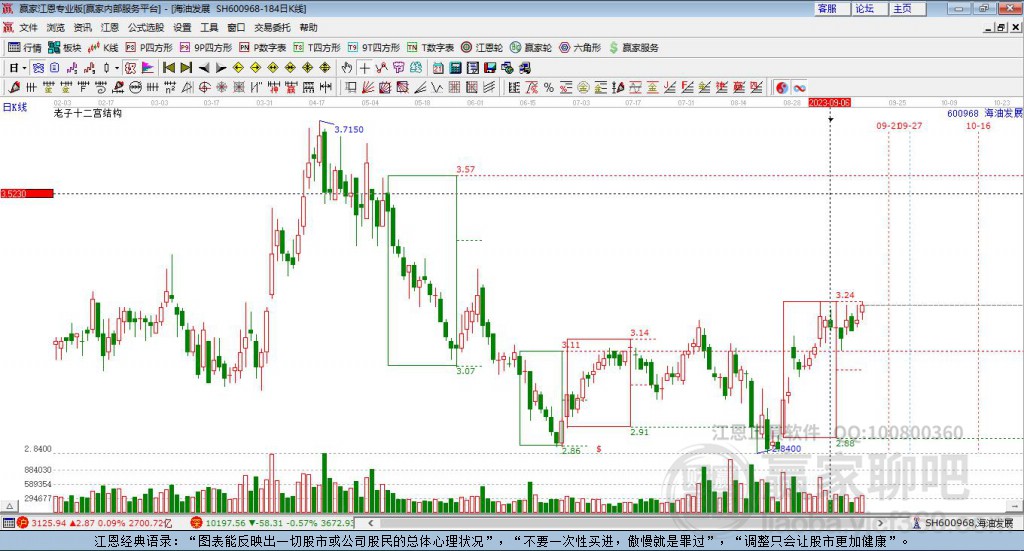Open the calculator icon in toolbar
This screenshot has height=551, width=1024.
pyautogui.click(x=456, y=68)
